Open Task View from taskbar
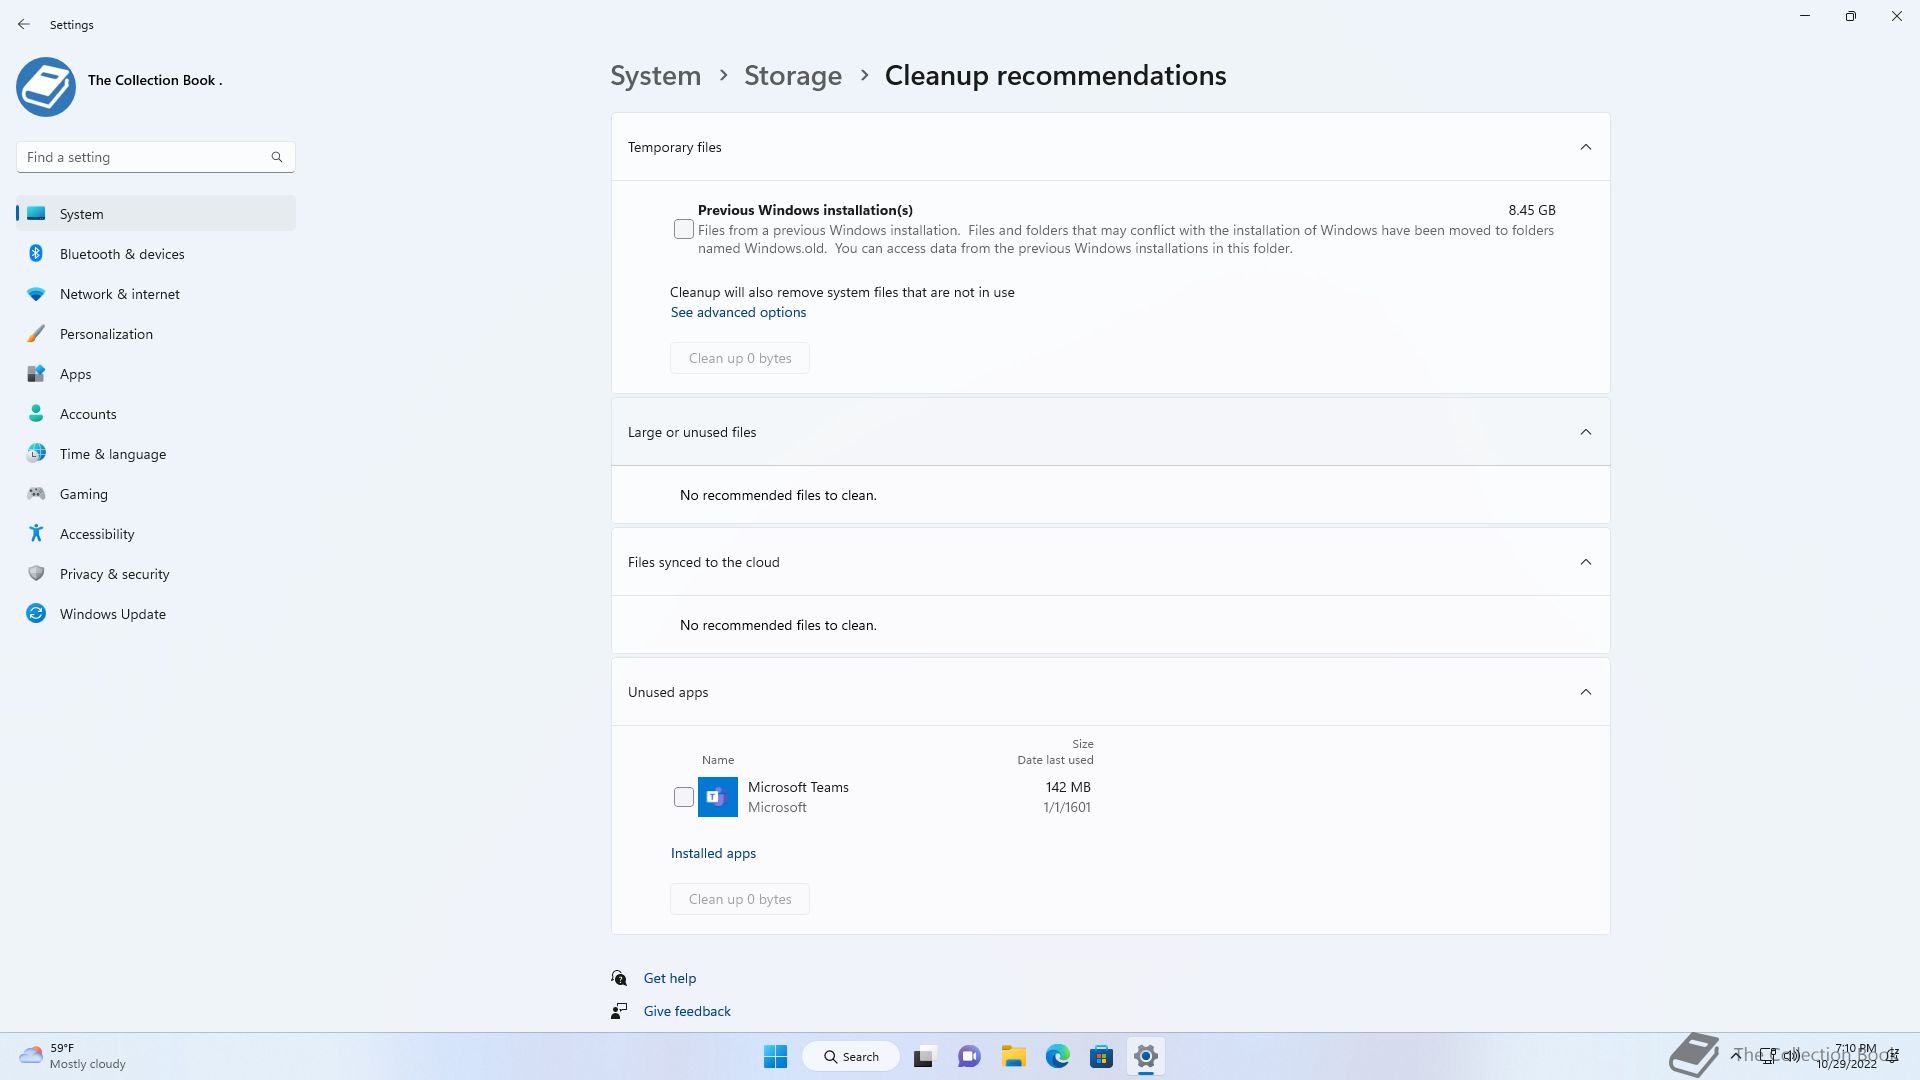This screenshot has height=1080, width=1920. (x=924, y=1056)
